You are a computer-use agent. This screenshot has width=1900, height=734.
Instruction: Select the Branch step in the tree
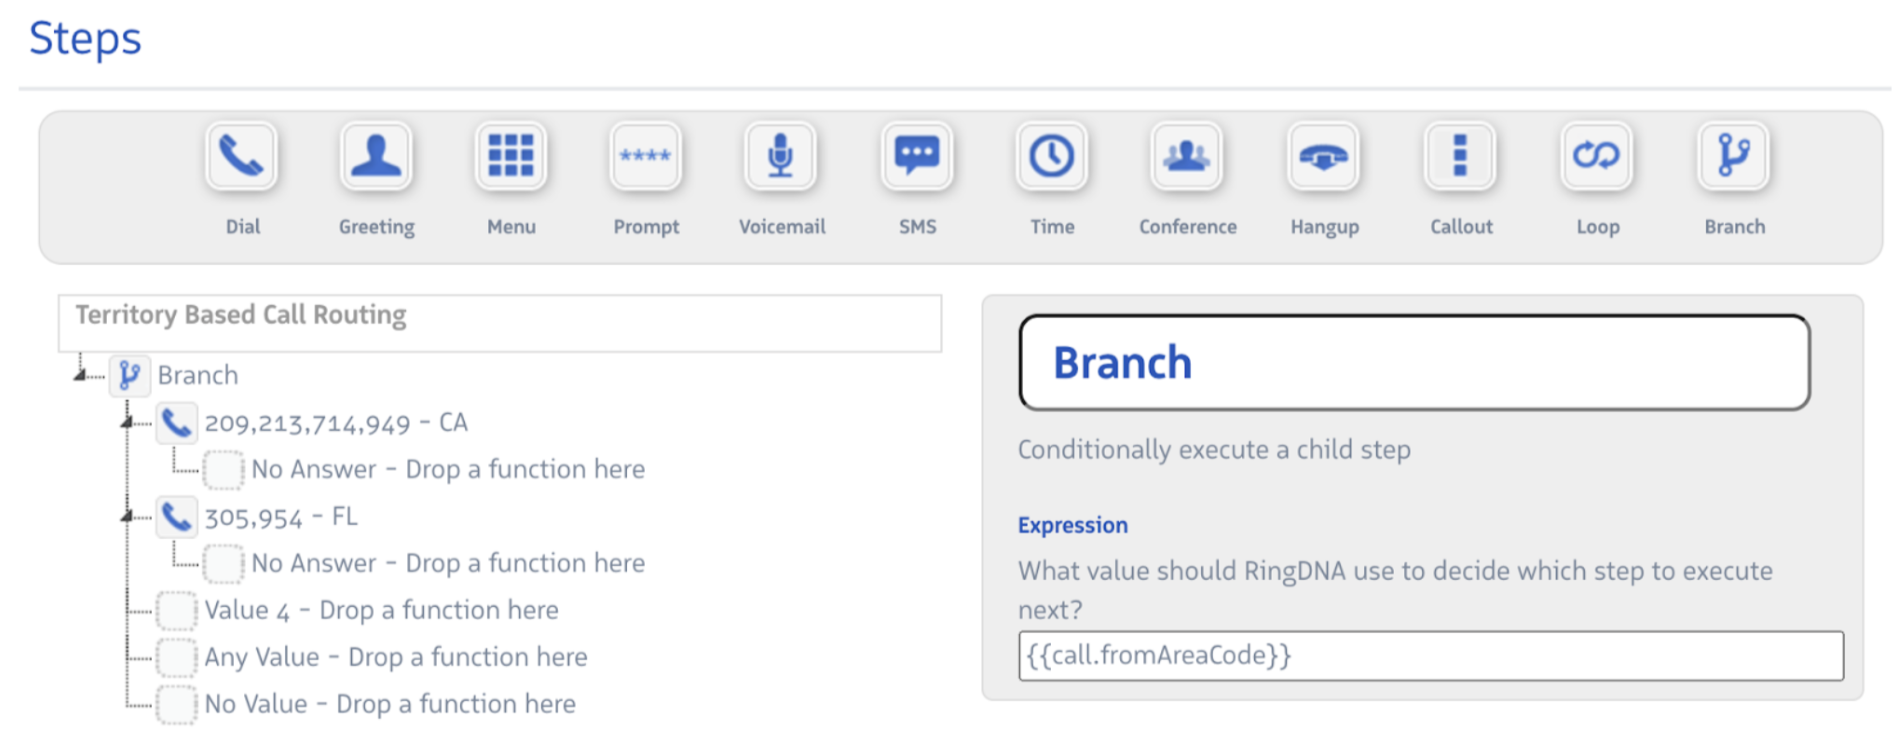point(197,376)
